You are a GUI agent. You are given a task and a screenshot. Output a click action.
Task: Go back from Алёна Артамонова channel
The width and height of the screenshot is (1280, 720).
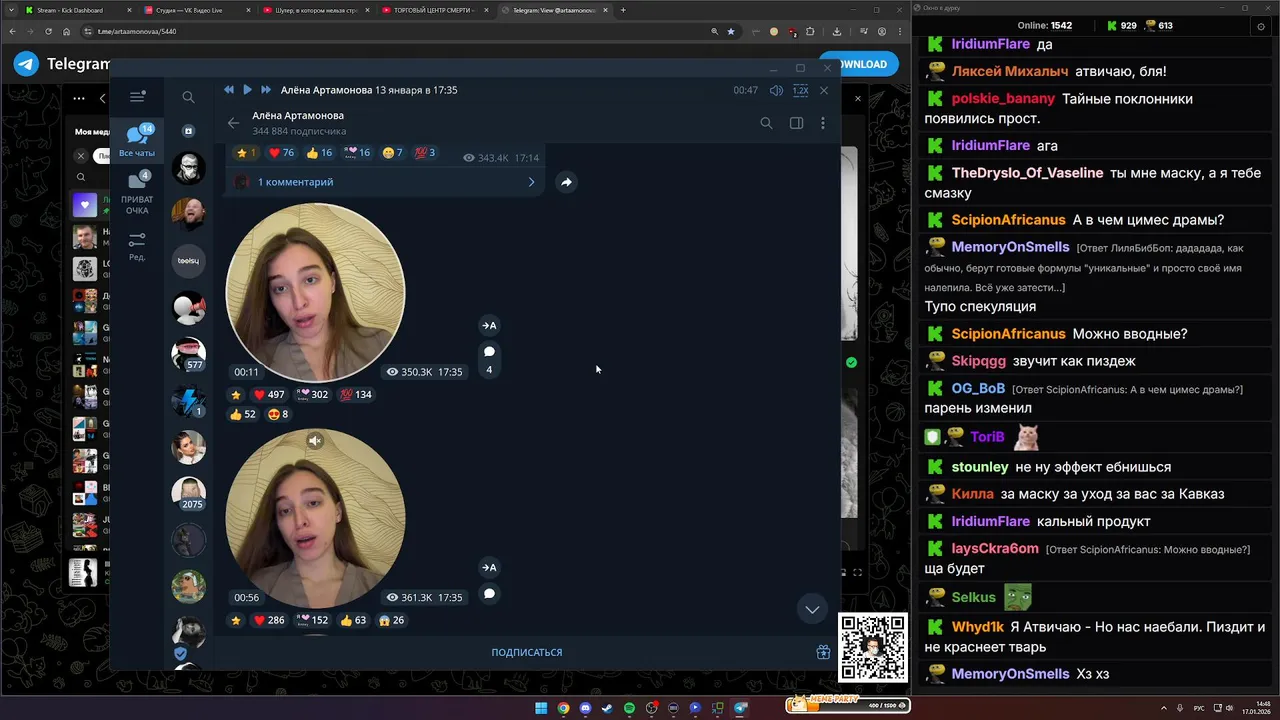point(233,123)
